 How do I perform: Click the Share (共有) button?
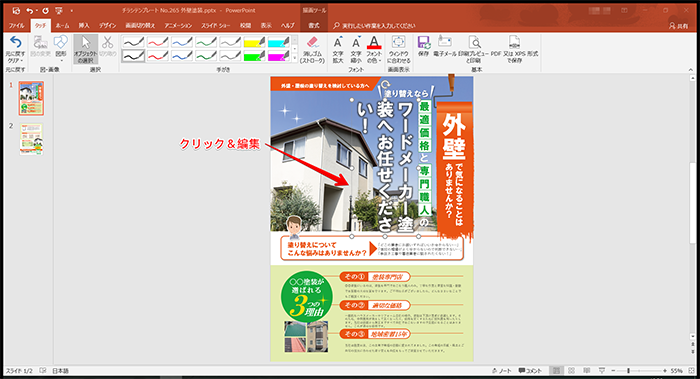point(679,26)
